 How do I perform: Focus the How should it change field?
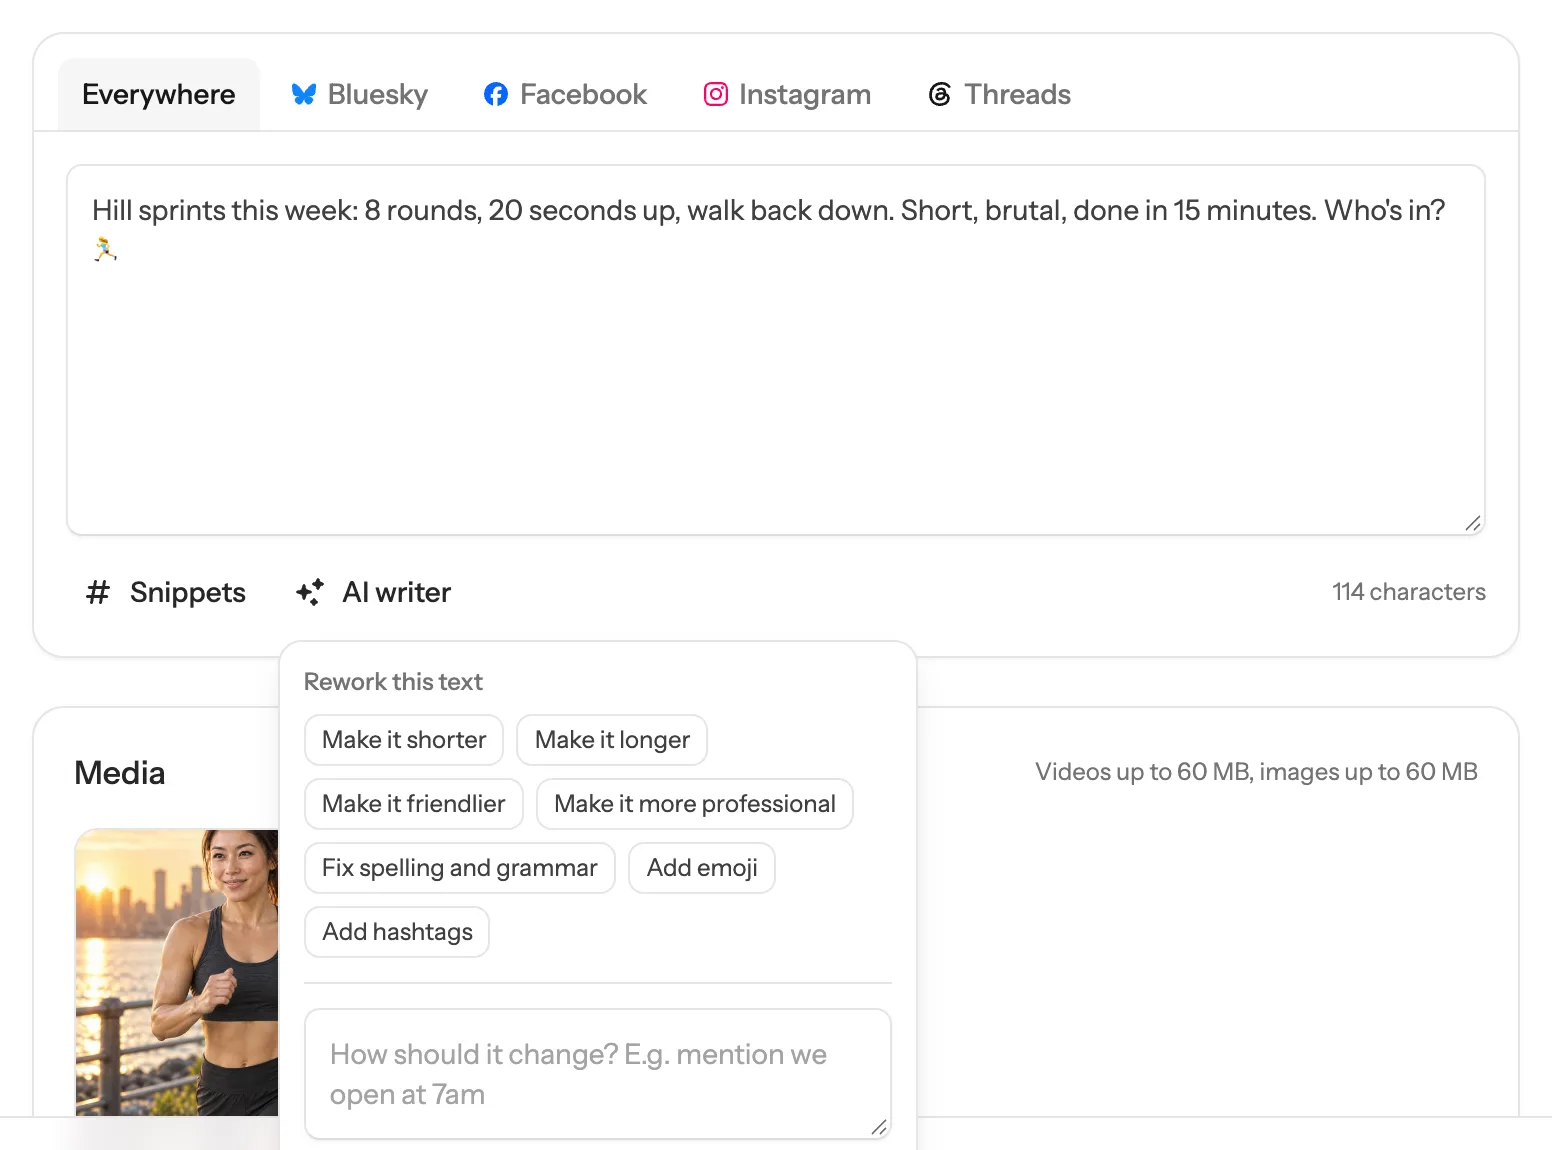coord(598,1074)
